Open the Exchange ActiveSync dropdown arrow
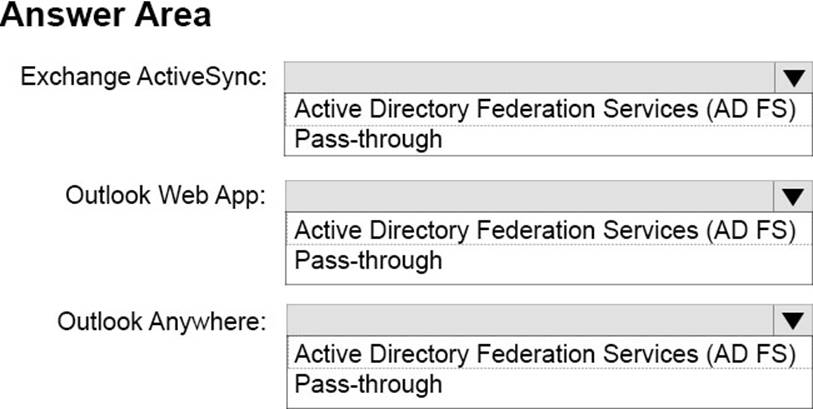 (793, 78)
